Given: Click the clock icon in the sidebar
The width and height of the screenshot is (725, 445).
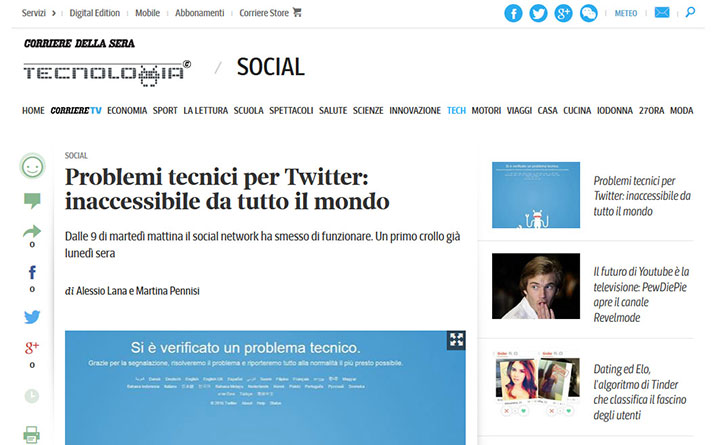Looking at the screenshot, I should 31,396.
